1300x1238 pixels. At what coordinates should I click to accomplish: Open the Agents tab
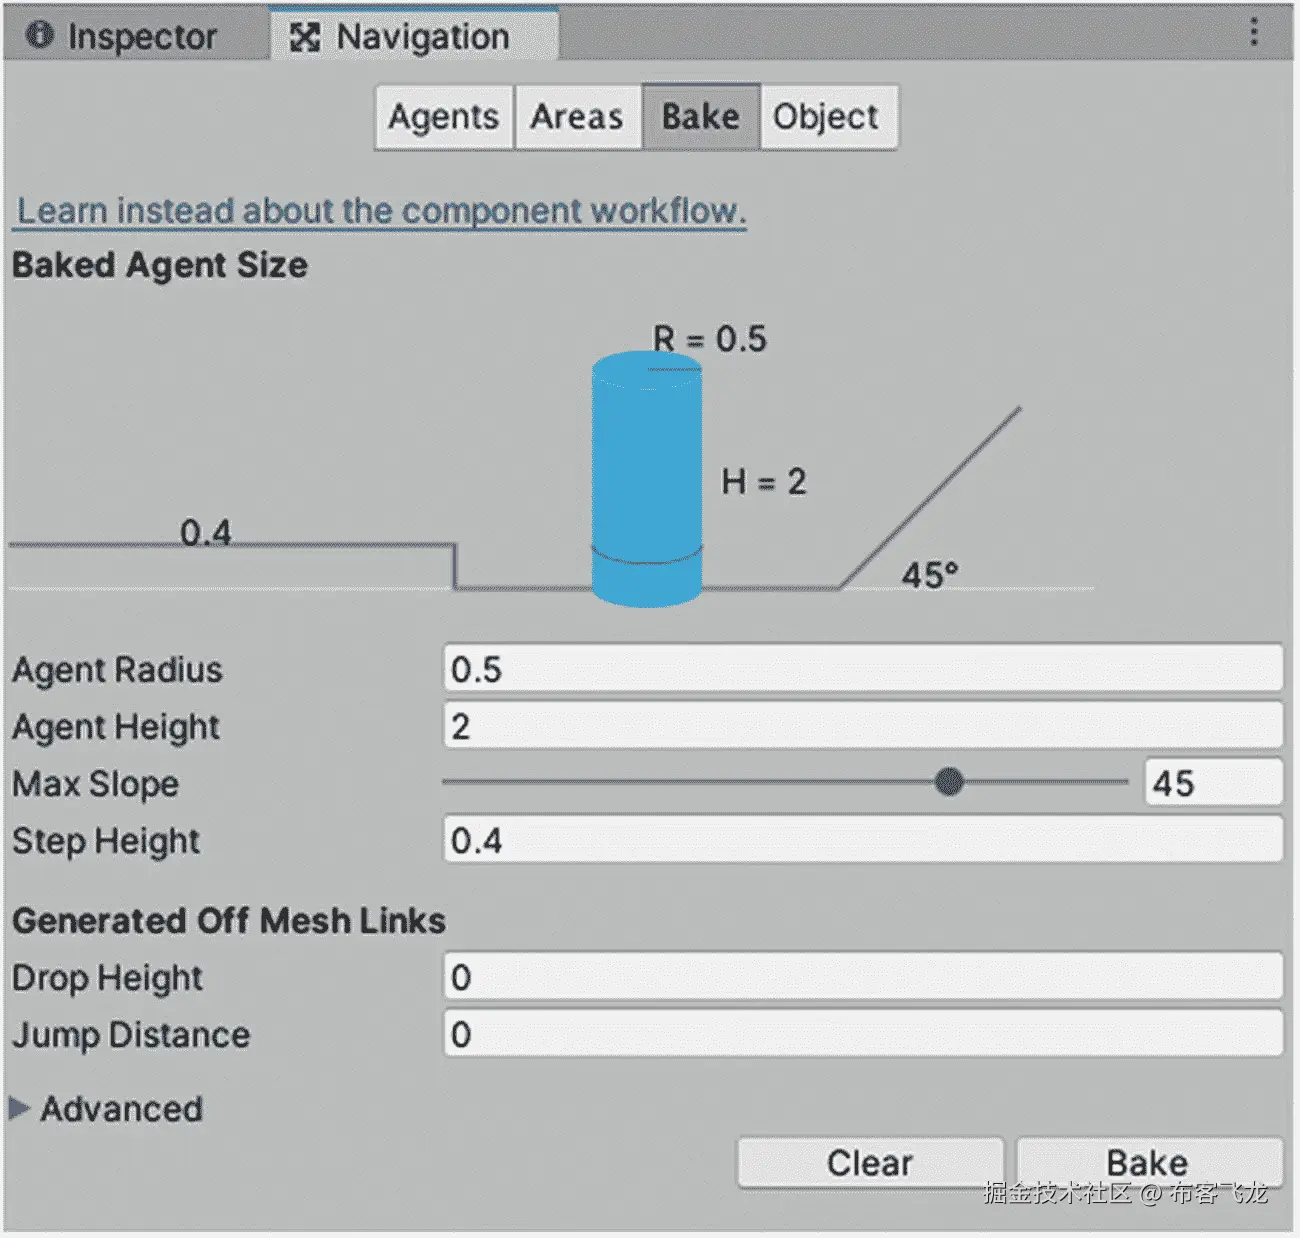tap(444, 117)
